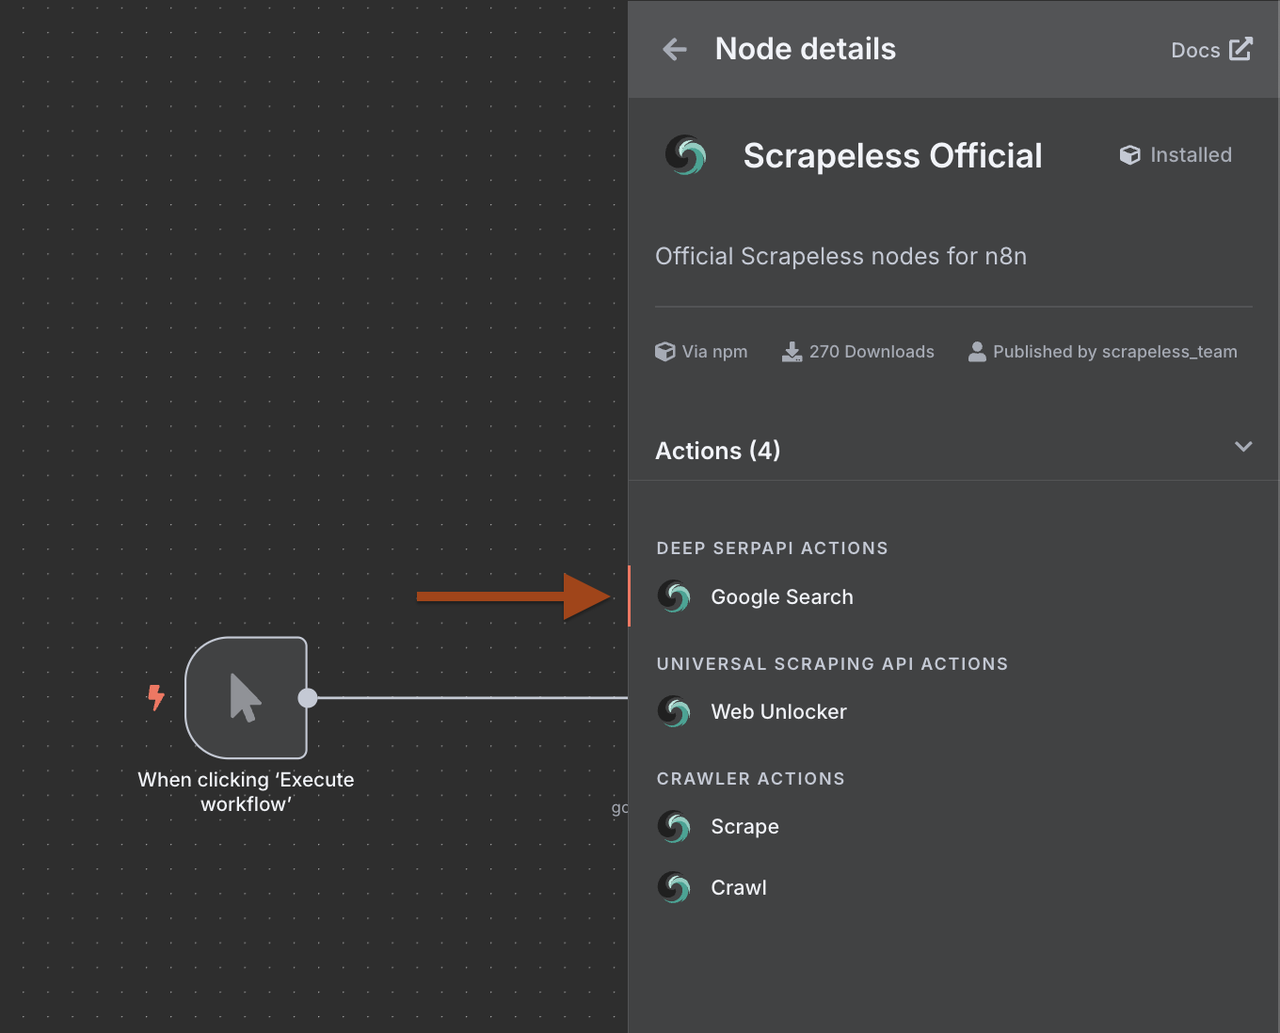Click the 'CRAWLER ACTIONS' section label

point(751,779)
